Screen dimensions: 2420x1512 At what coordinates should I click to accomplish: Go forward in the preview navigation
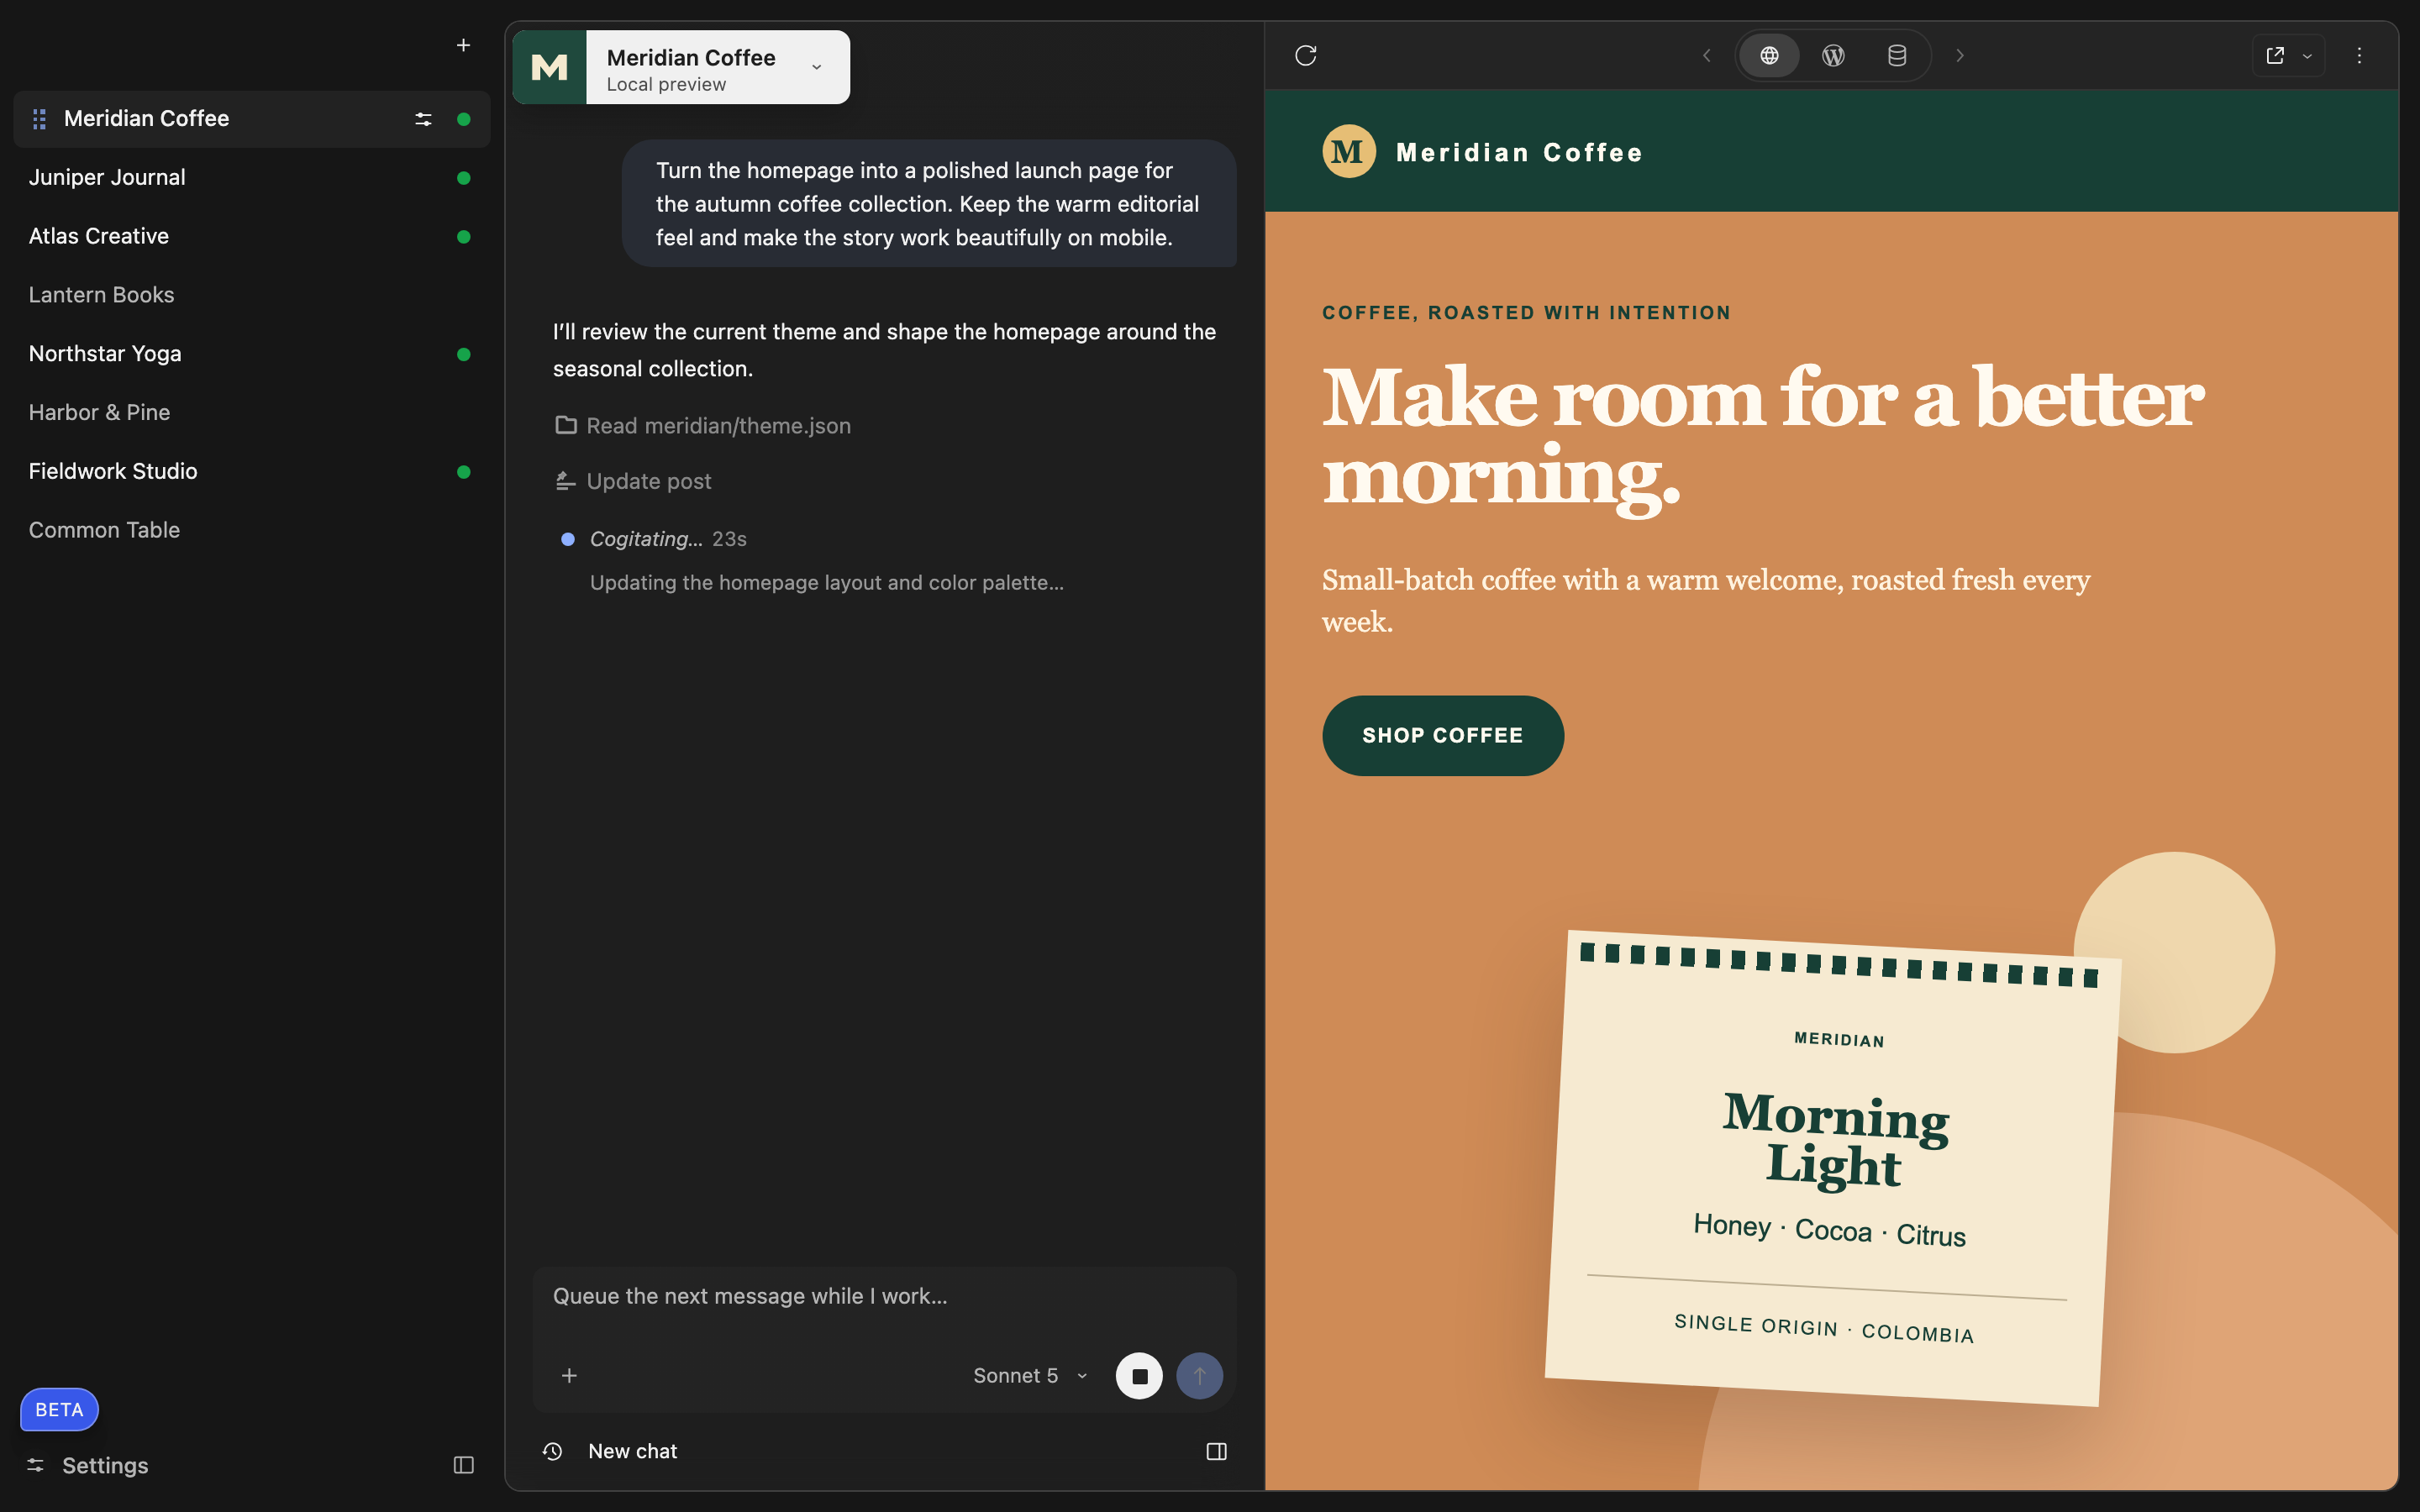[1959, 55]
